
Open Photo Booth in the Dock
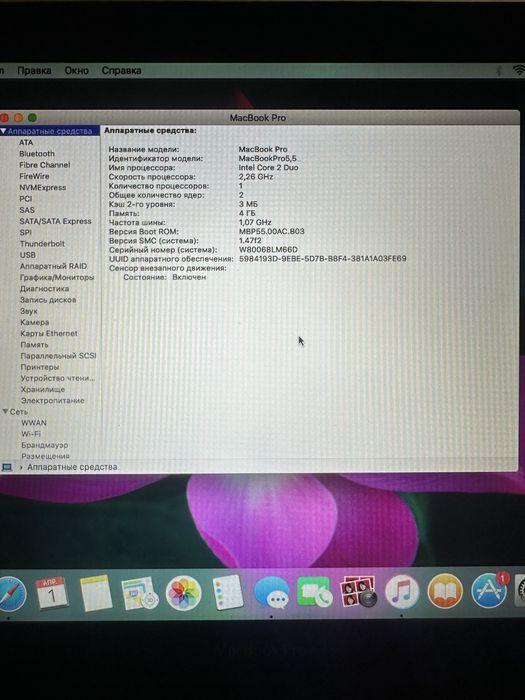[x=358, y=592]
